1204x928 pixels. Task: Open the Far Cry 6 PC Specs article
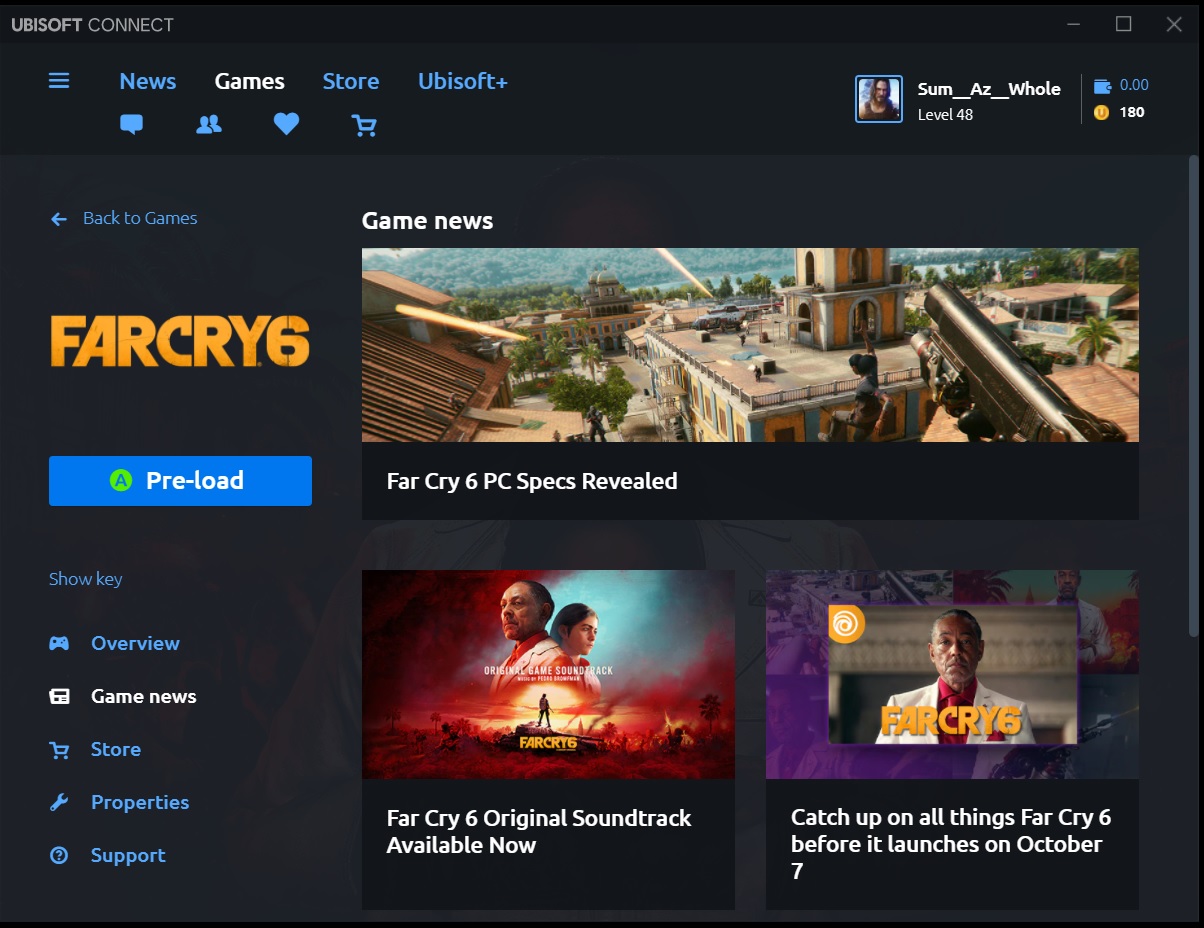point(749,383)
